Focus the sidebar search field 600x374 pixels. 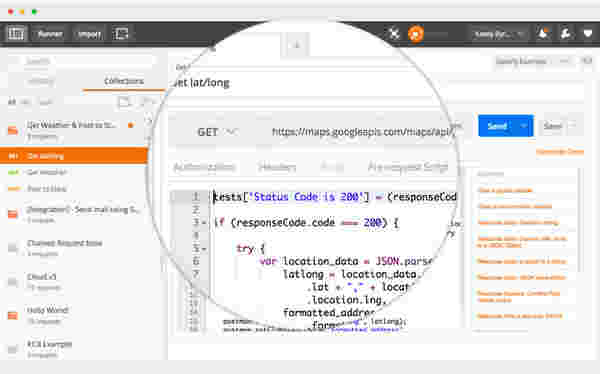pyautogui.click(x=82, y=61)
